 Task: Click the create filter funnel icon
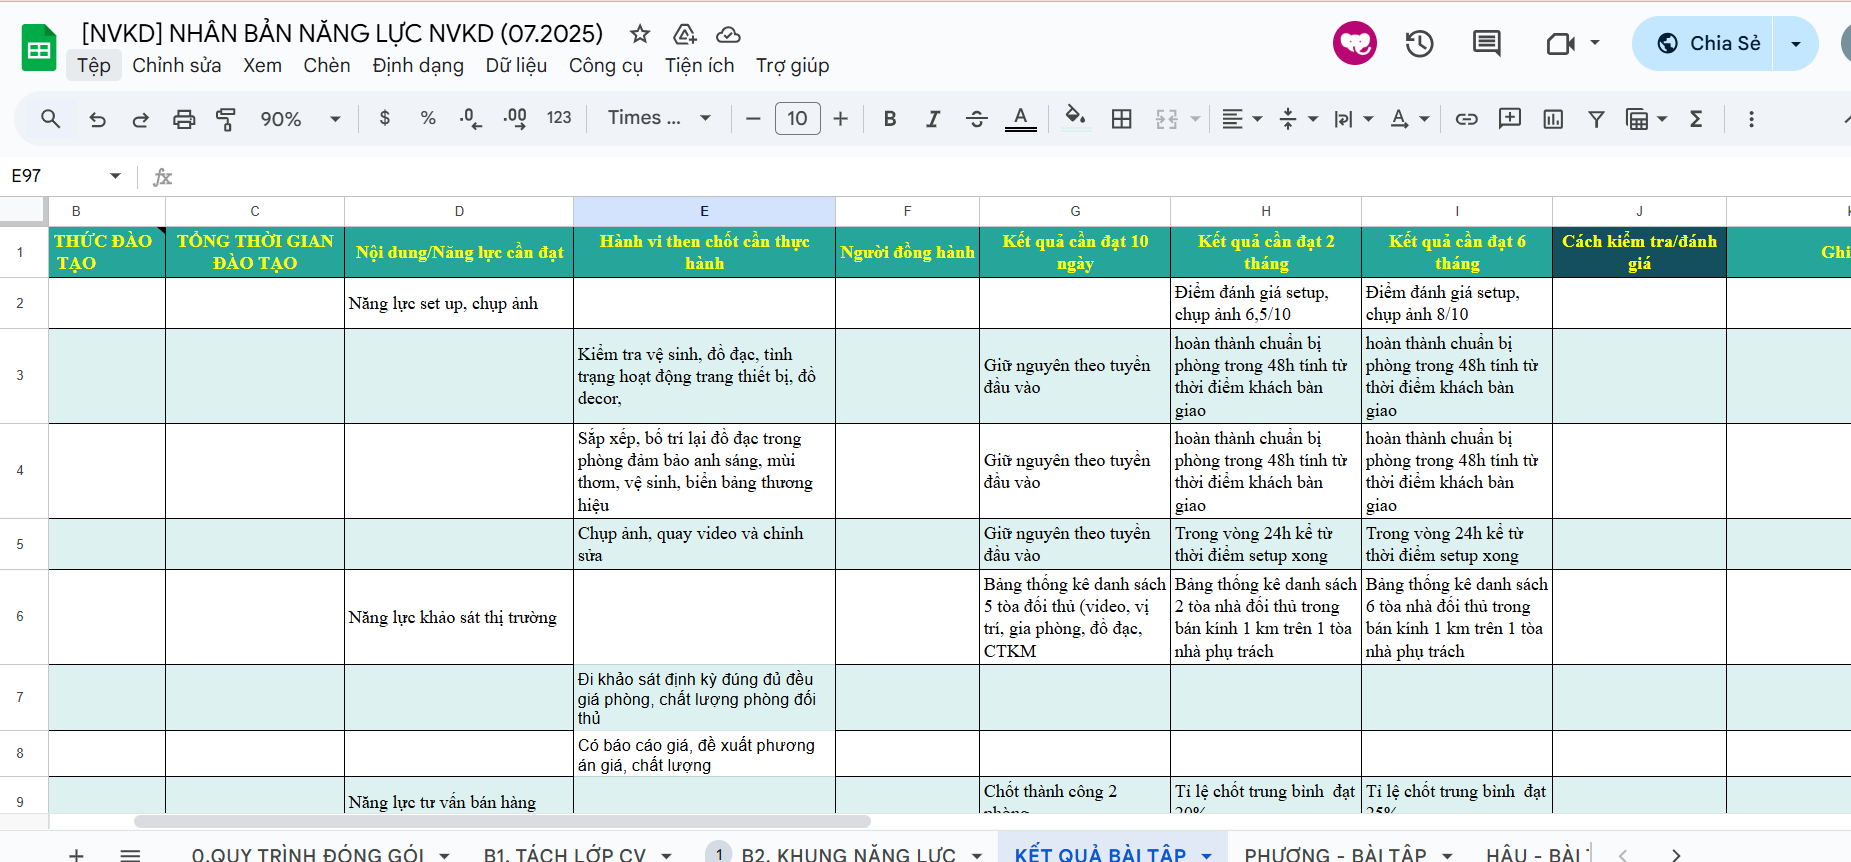coord(1596,119)
